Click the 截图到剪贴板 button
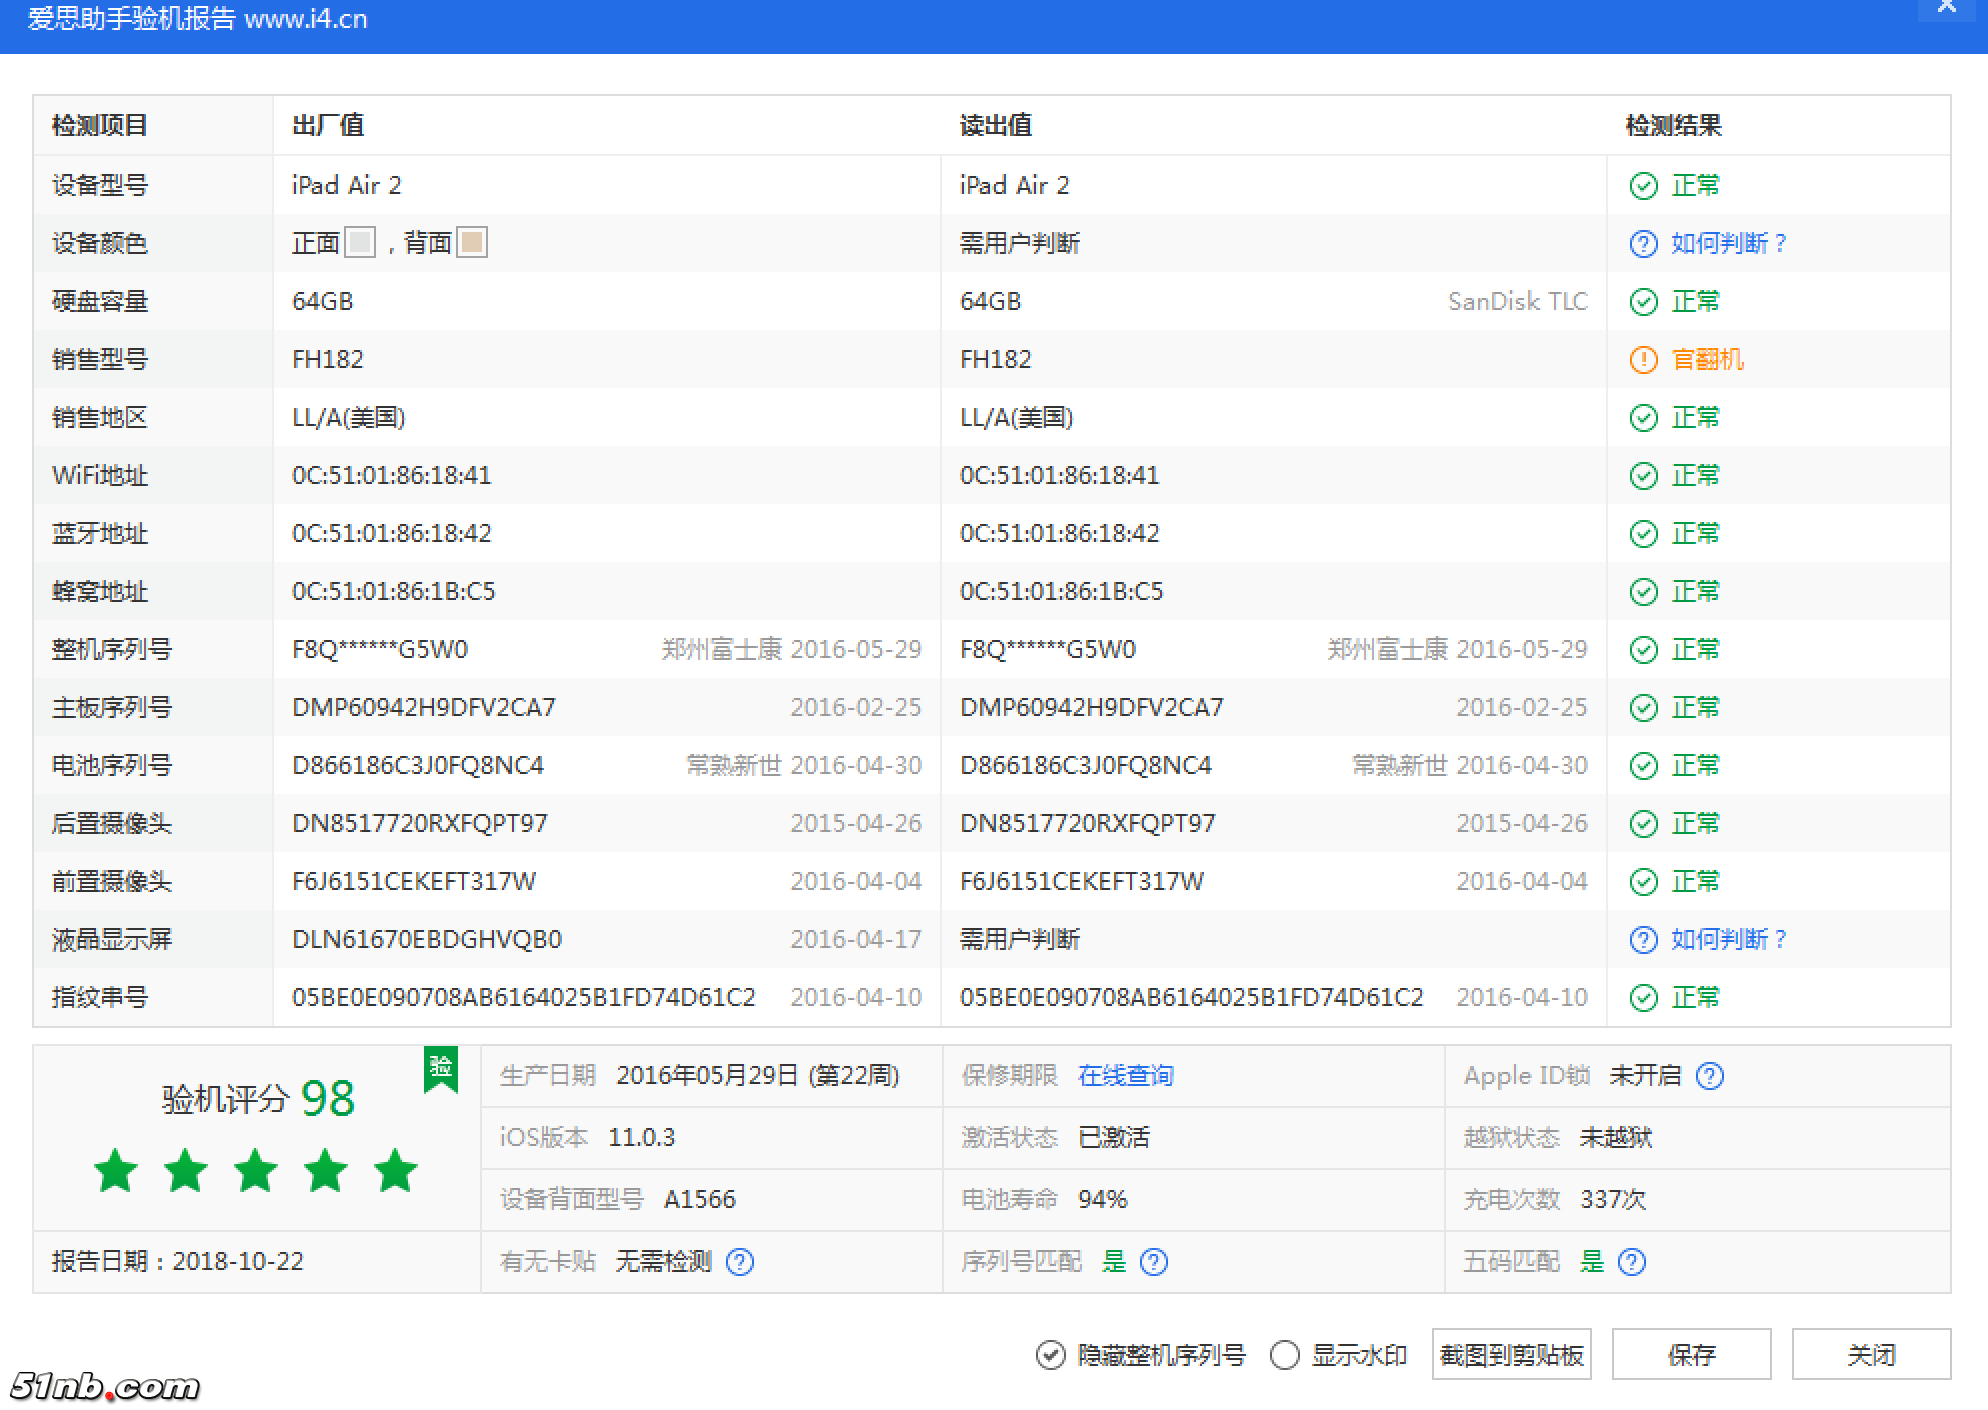Viewport: 1988px width, 1410px height. (x=1511, y=1355)
